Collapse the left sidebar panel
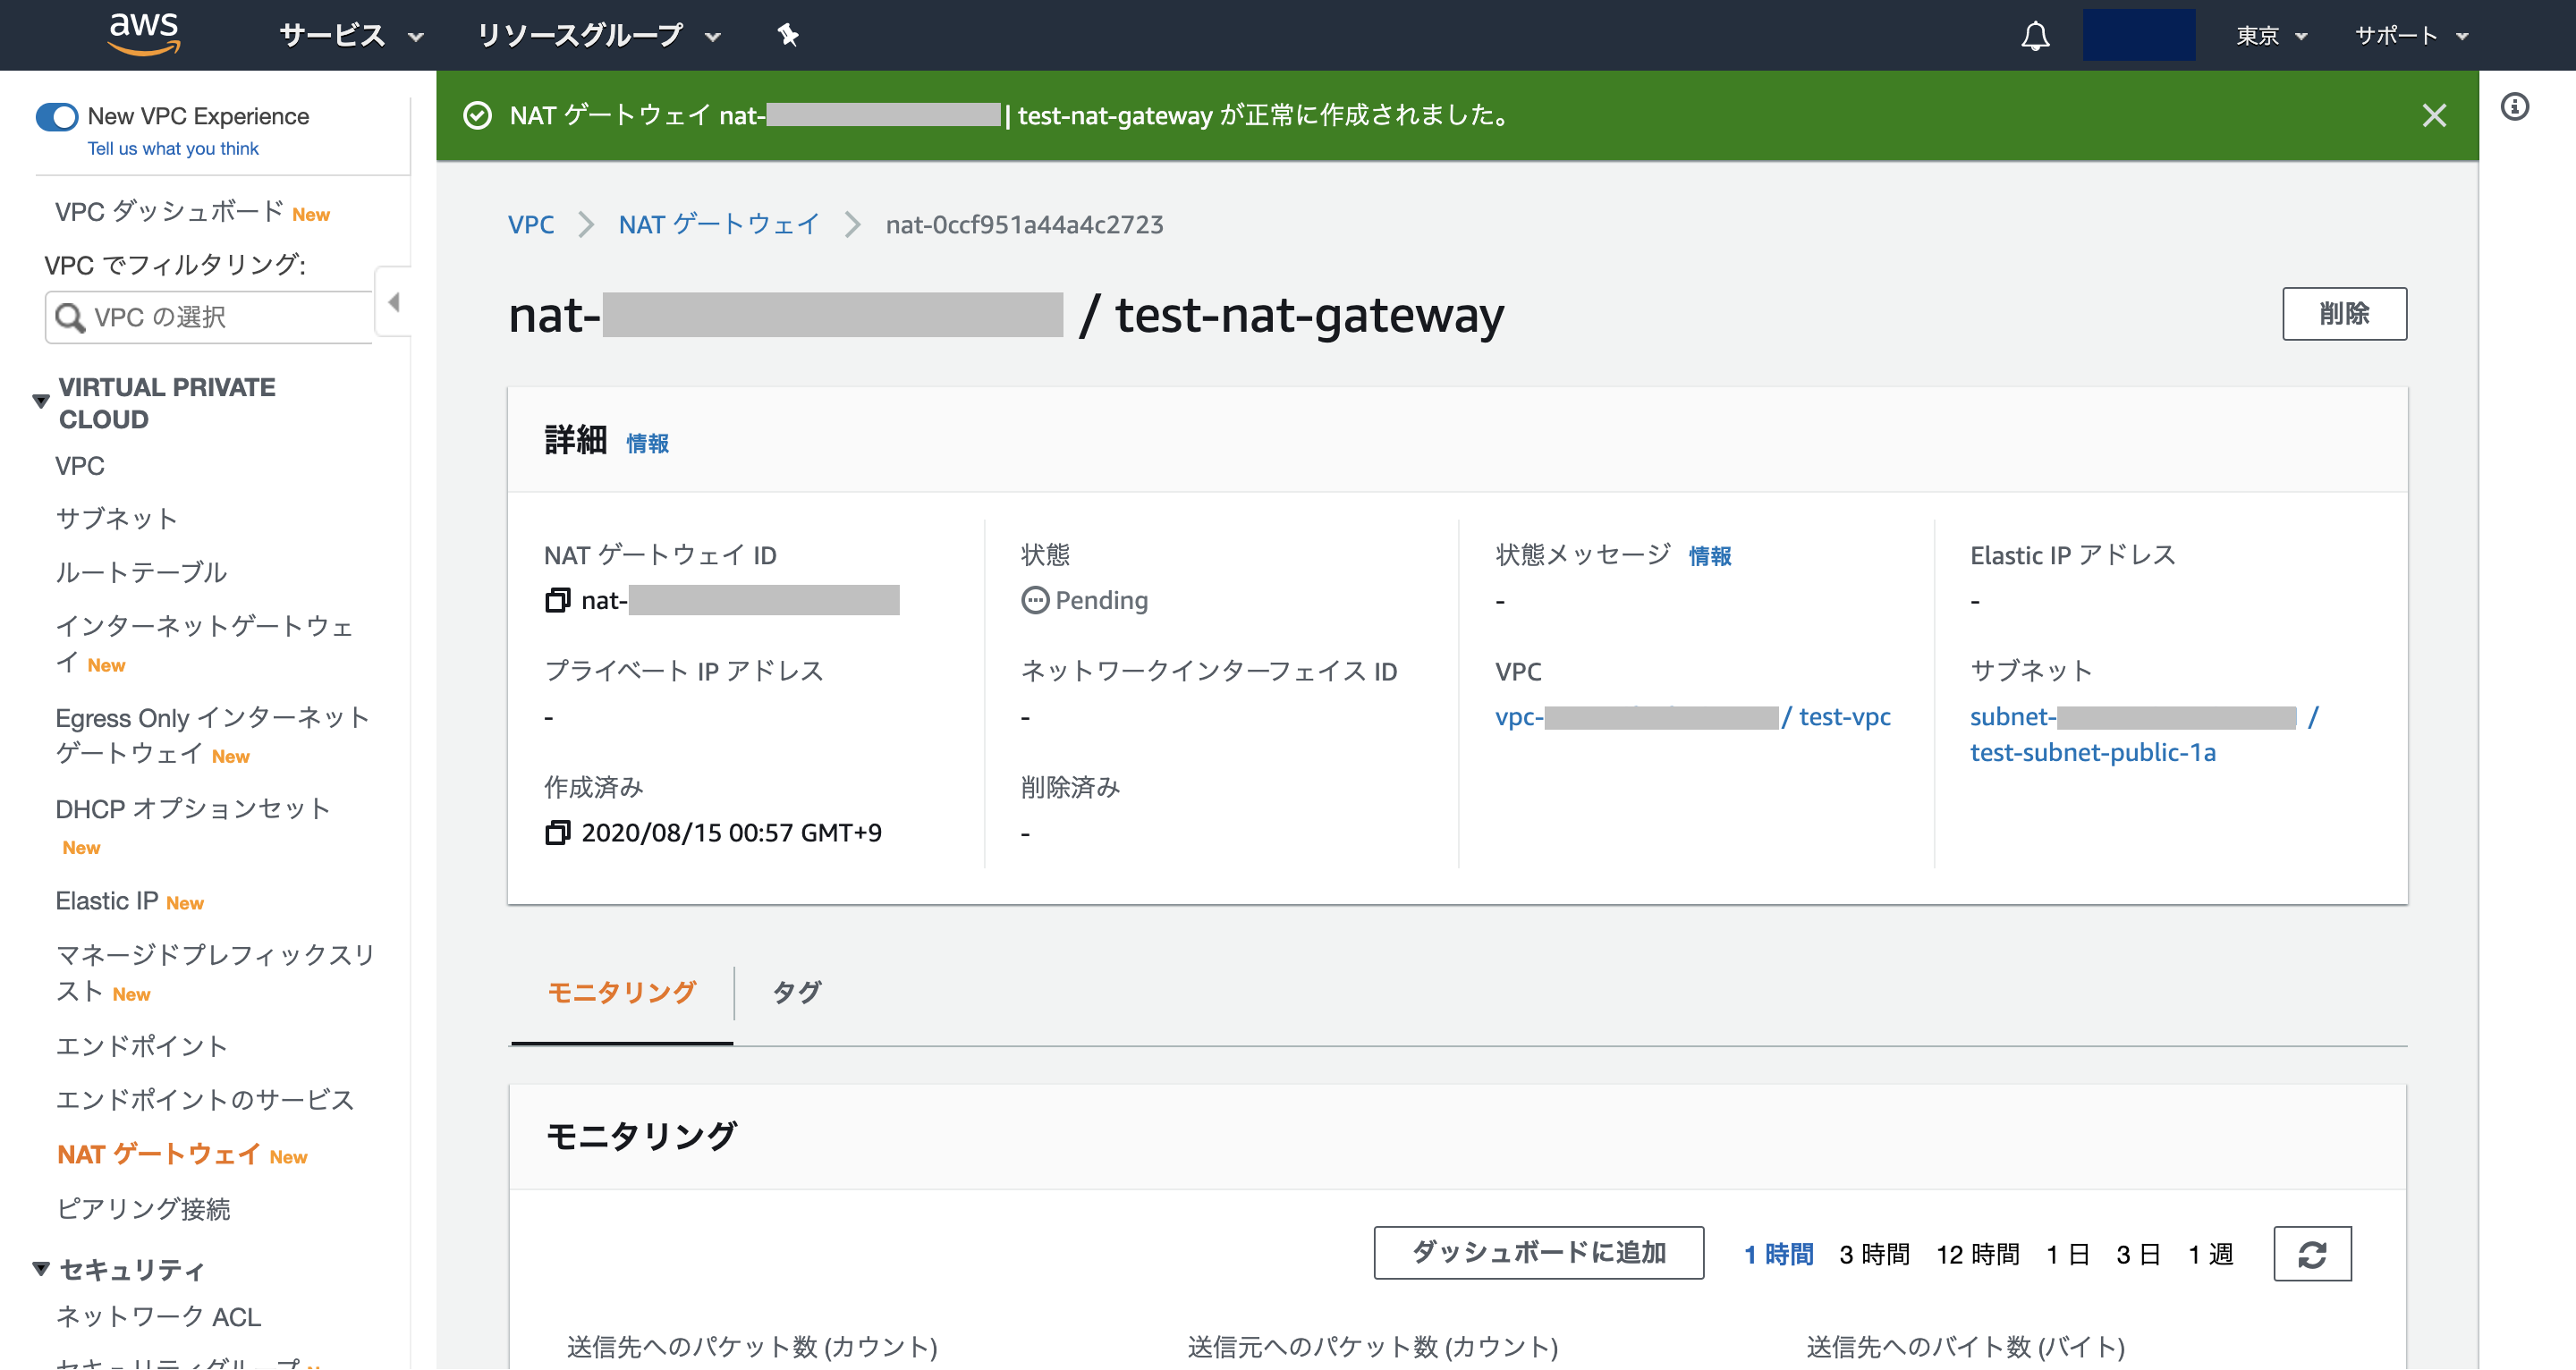The height and width of the screenshot is (1370, 2576). tap(395, 301)
